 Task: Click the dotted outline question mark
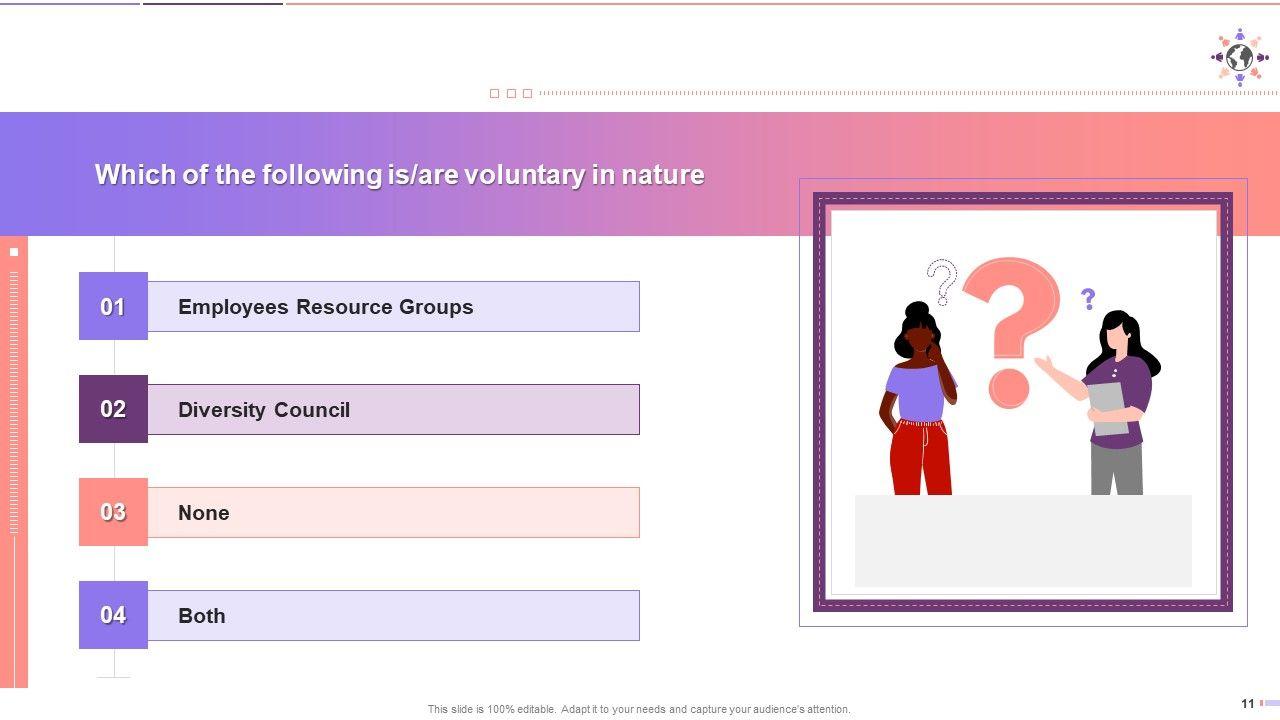pyautogui.click(x=941, y=281)
